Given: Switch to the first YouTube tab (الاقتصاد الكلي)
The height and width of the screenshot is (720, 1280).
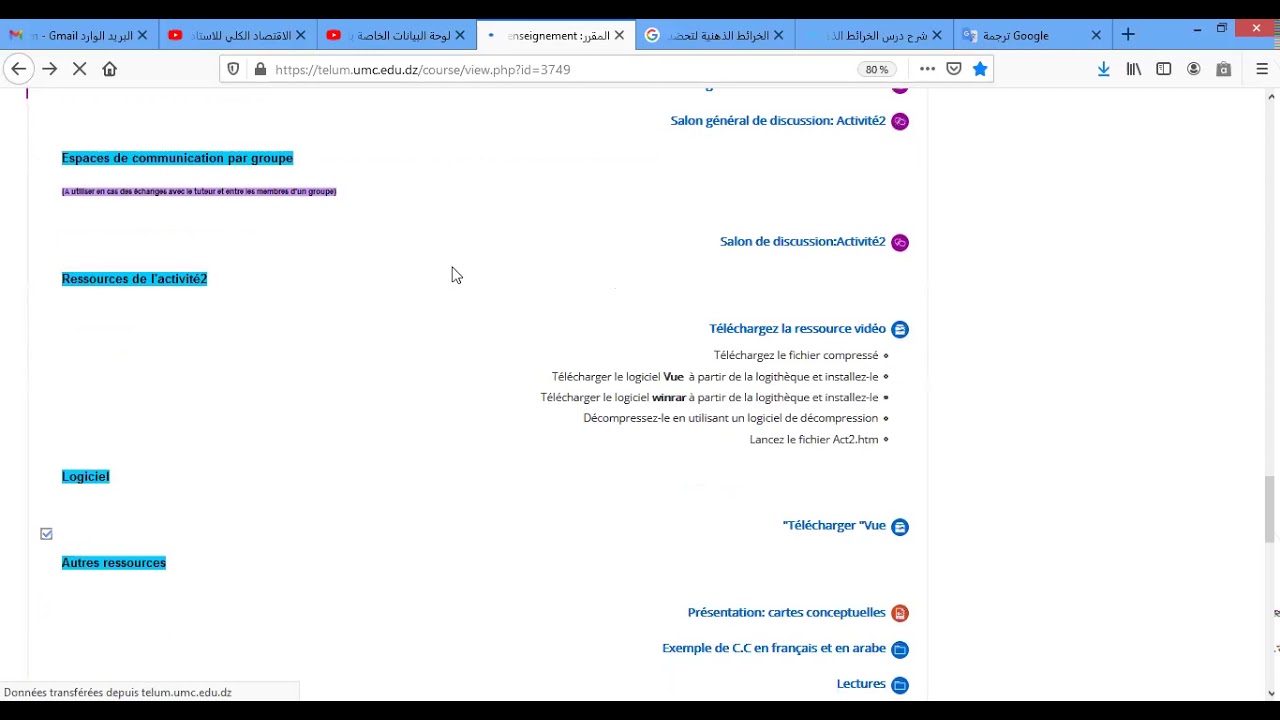Looking at the screenshot, I should pos(238,35).
